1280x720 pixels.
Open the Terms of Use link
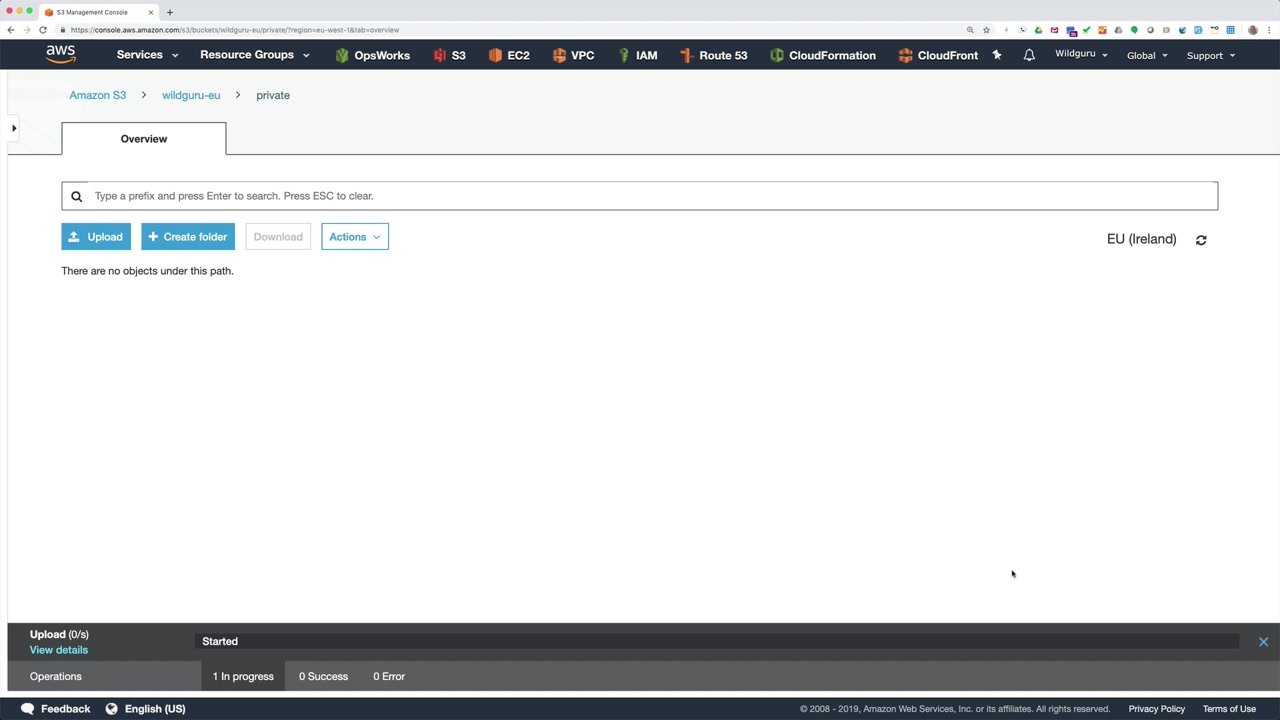[x=1229, y=709]
